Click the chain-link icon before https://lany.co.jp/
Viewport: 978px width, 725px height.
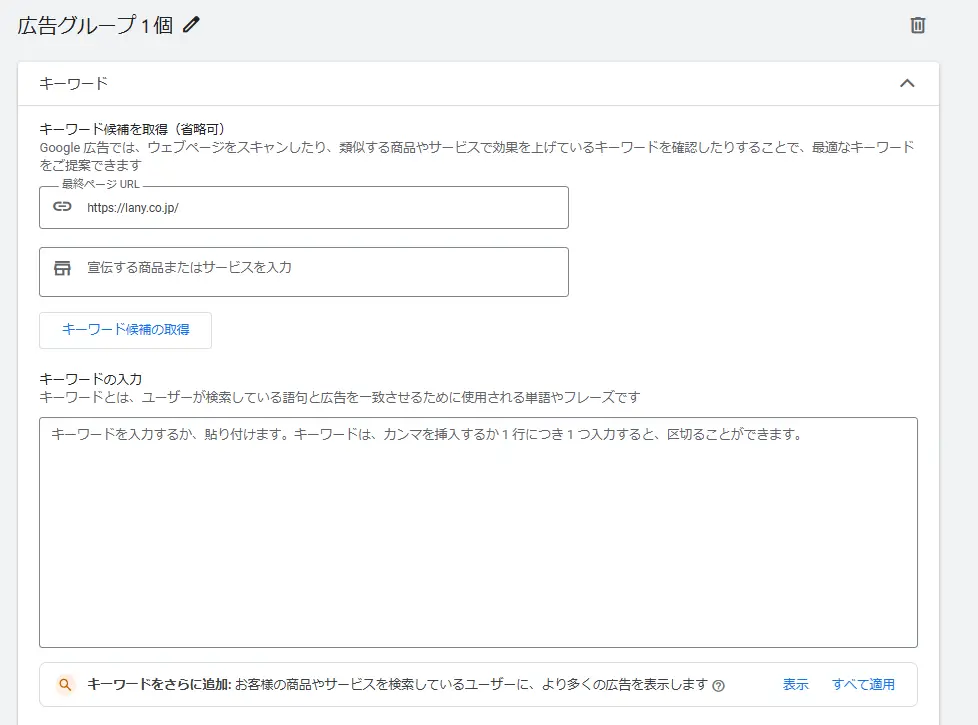pyautogui.click(x=62, y=207)
